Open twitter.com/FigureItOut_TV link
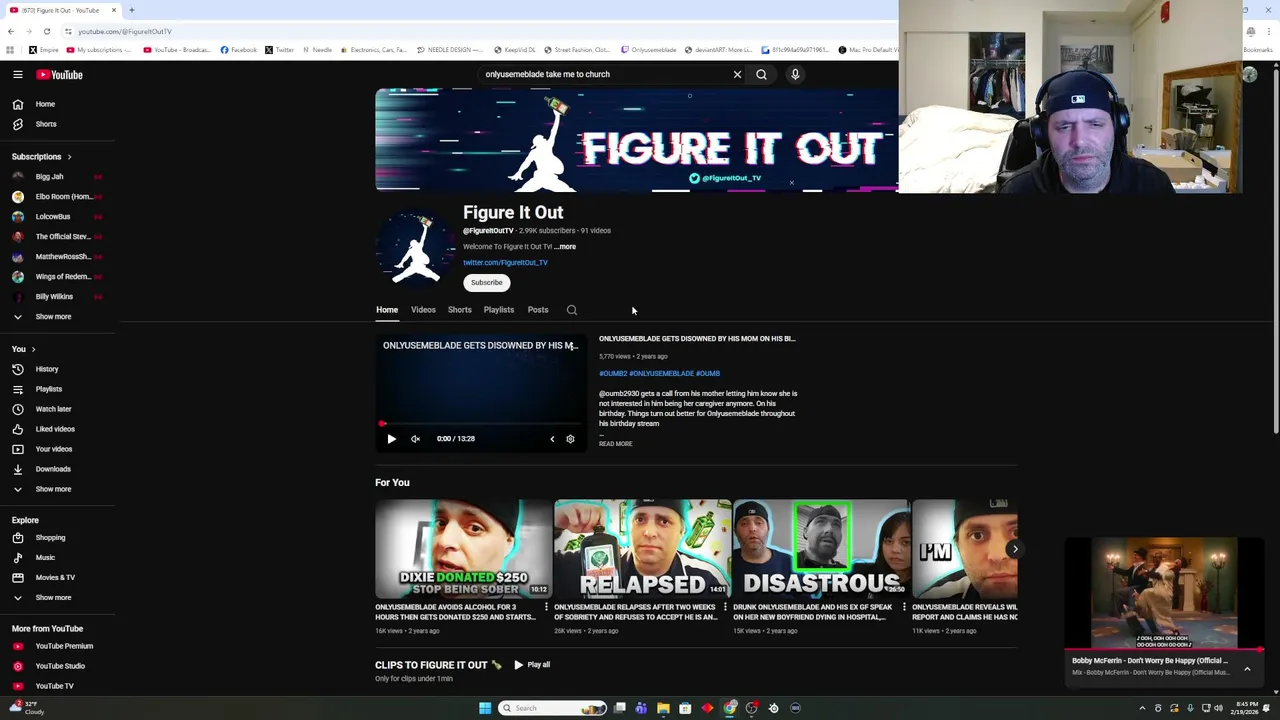The height and width of the screenshot is (720, 1280). point(505,263)
